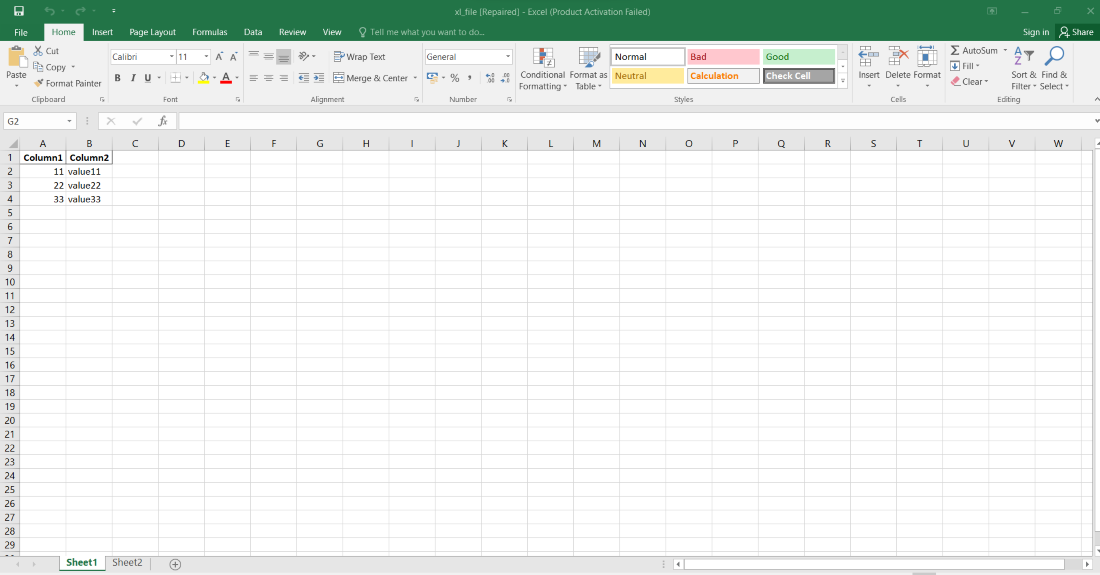Apply Percent Style format
This screenshot has width=1100, height=575.
click(455, 78)
